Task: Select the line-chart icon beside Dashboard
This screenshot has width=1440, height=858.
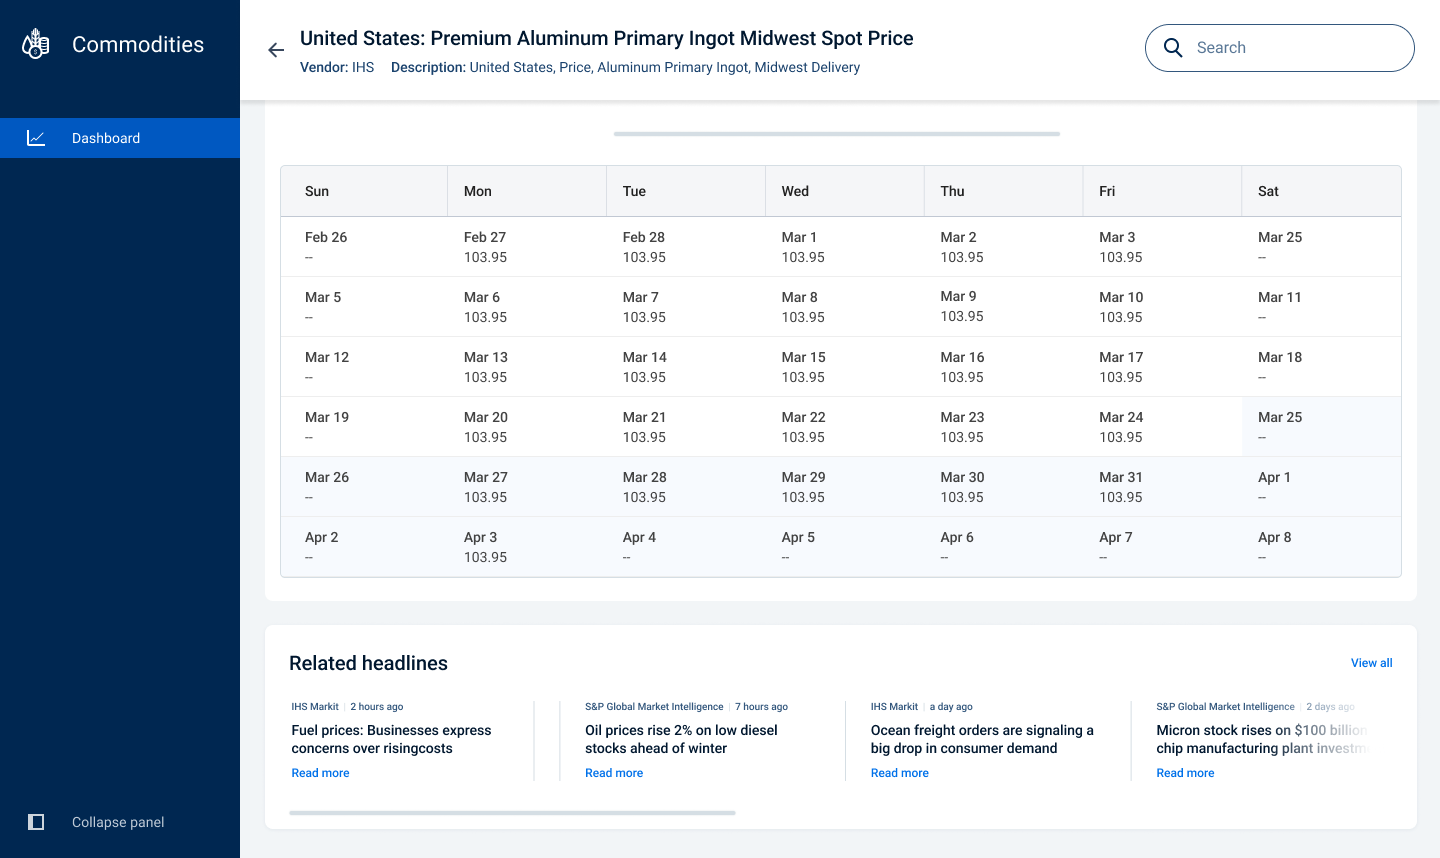Action: [x=36, y=138]
